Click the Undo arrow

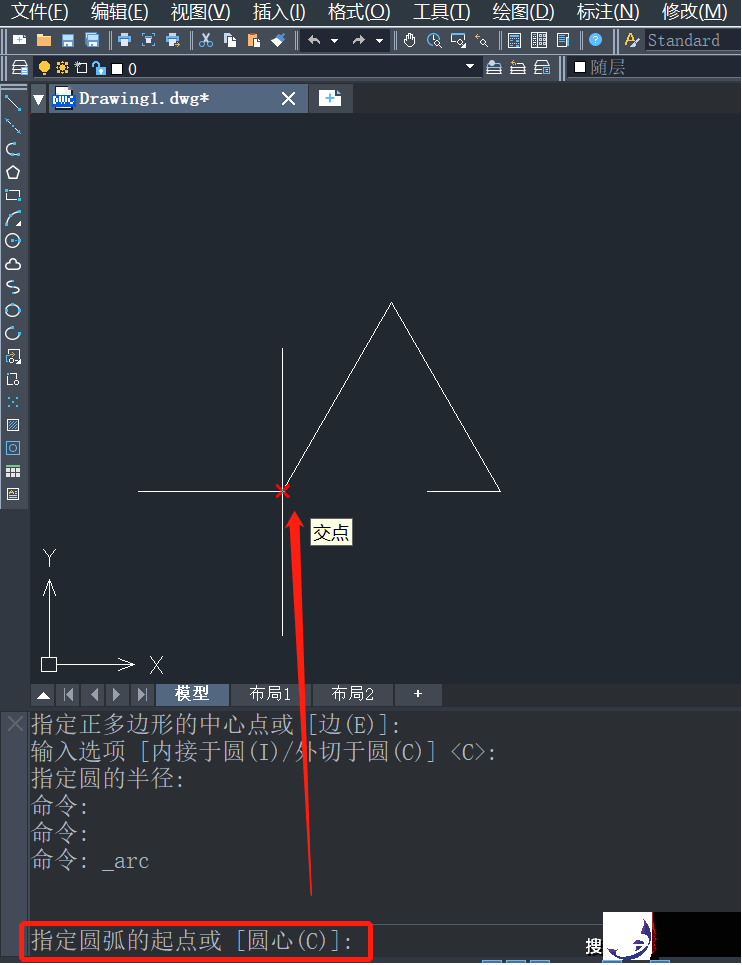(x=314, y=41)
